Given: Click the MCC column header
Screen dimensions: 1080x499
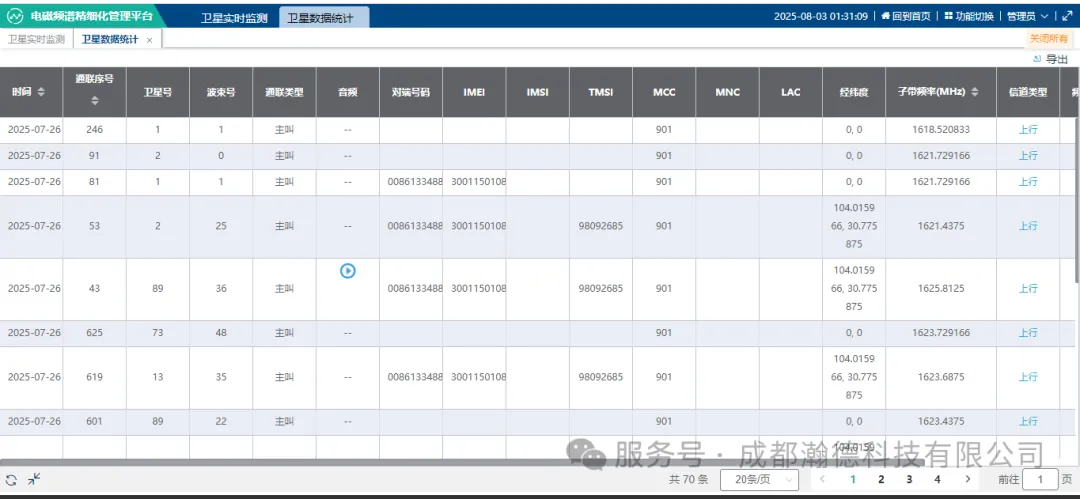Looking at the screenshot, I should click(664, 92).
